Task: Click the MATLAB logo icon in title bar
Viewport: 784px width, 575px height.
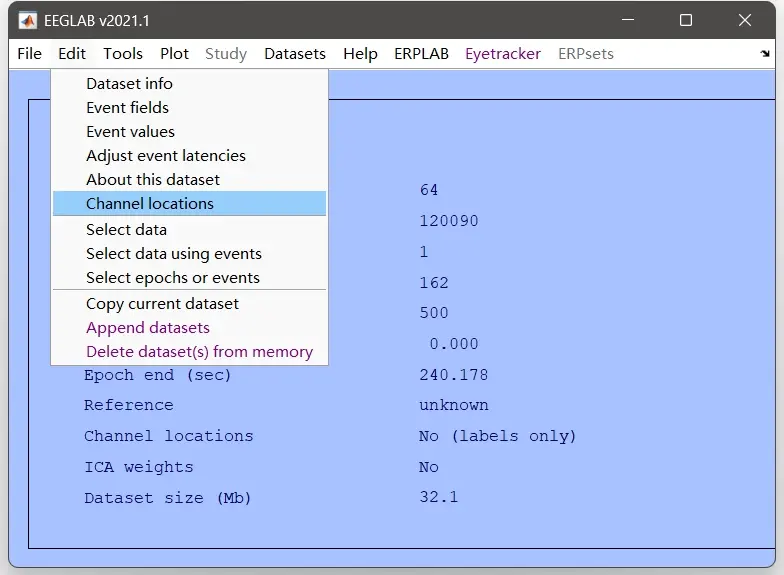Action: [28, 20]
